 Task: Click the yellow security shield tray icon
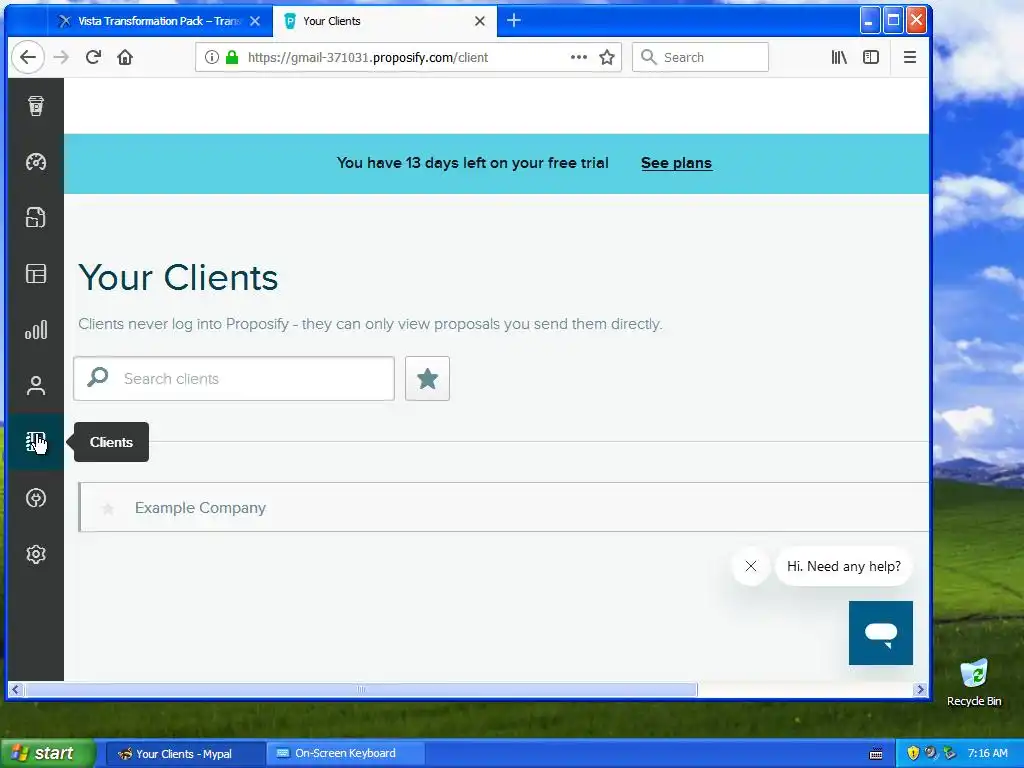coord(913,753)
